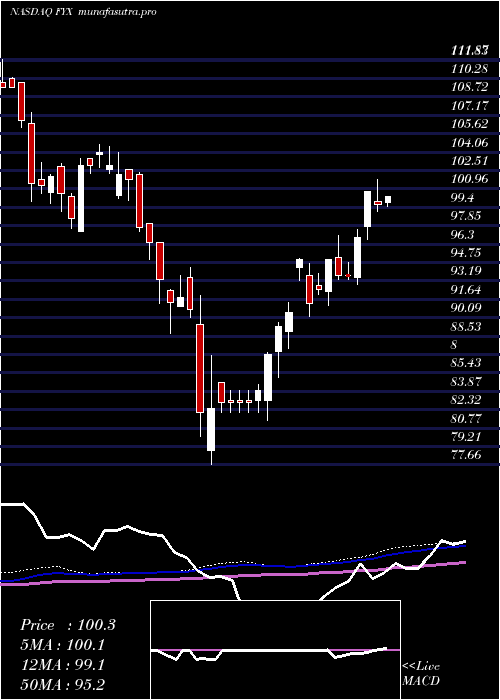Select the 85.43 price axis label
This screenshot has width=500, height=700.
(467, 363)
